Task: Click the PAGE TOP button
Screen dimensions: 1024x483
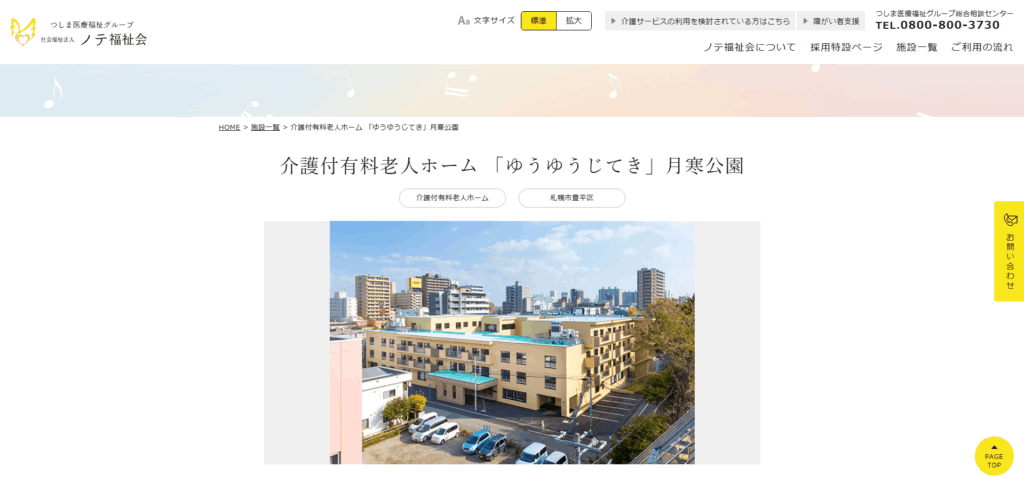Action: point(994,456)
